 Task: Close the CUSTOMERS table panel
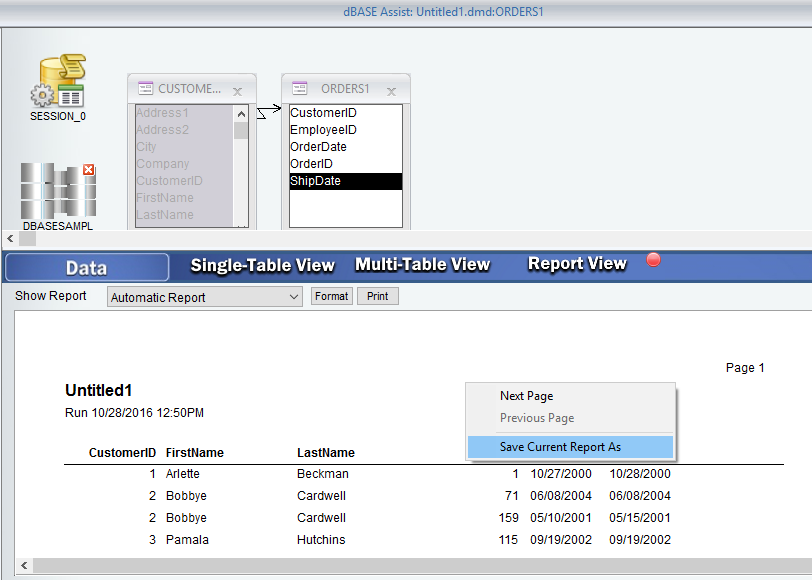237,90
